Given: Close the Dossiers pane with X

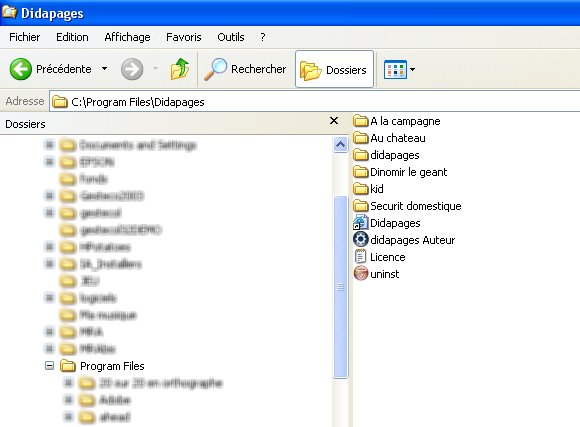Looking at the screenshot, I should click(x=334, y=121).
